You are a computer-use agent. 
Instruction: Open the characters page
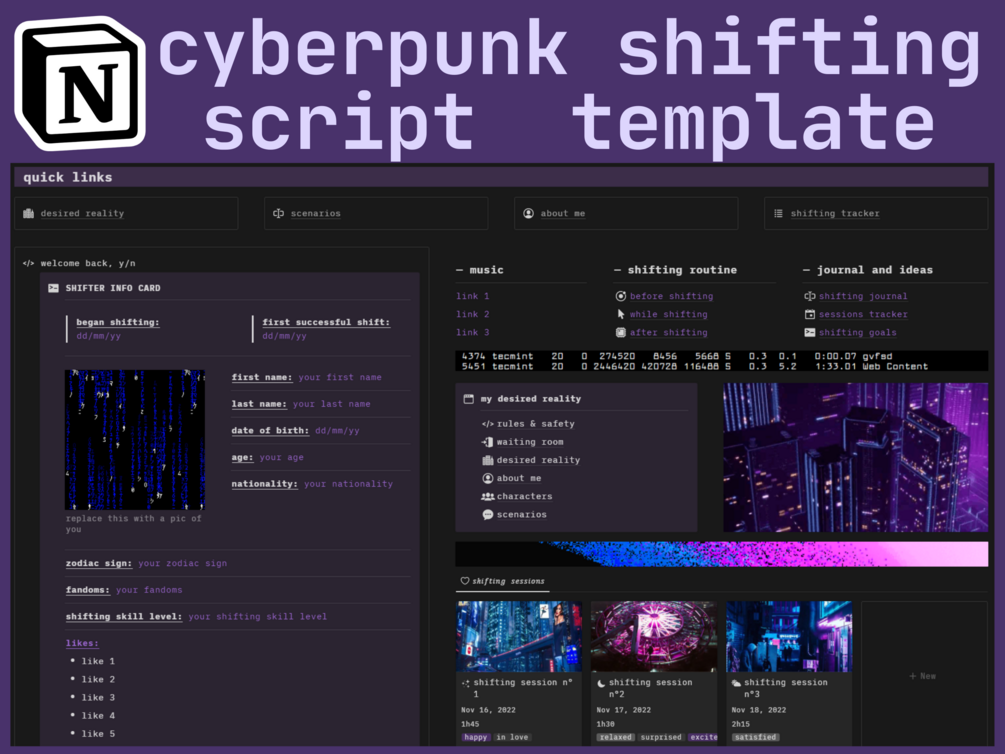tap(524, 496)
